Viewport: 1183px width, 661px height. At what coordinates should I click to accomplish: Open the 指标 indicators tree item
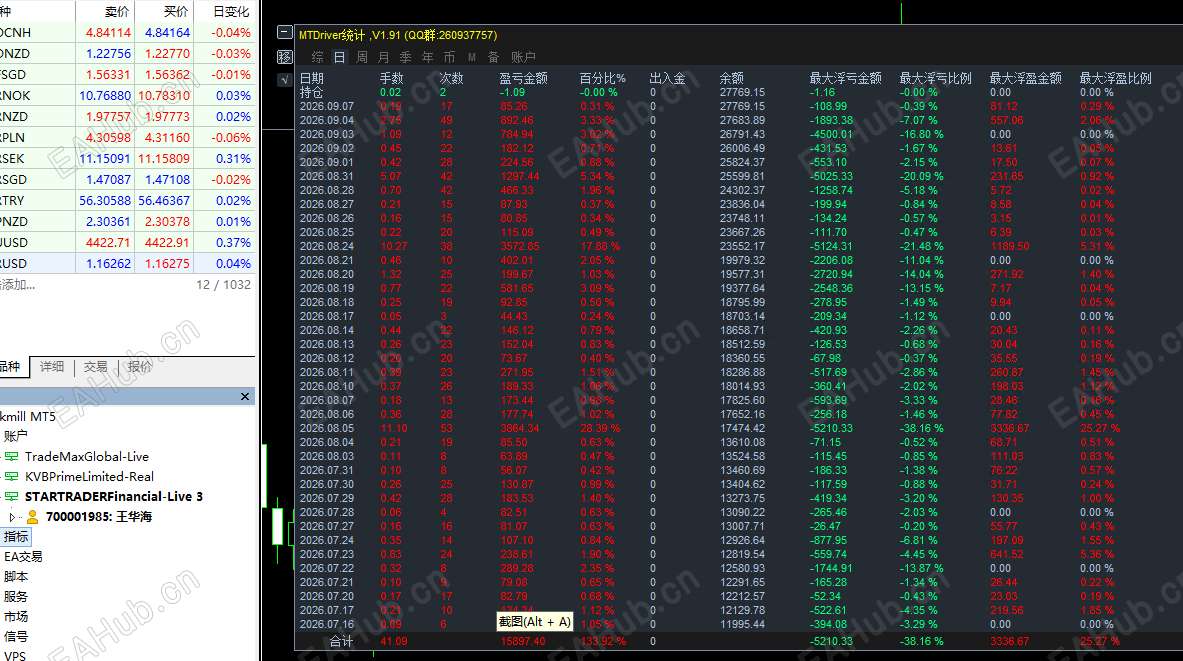tap(16, 536)
